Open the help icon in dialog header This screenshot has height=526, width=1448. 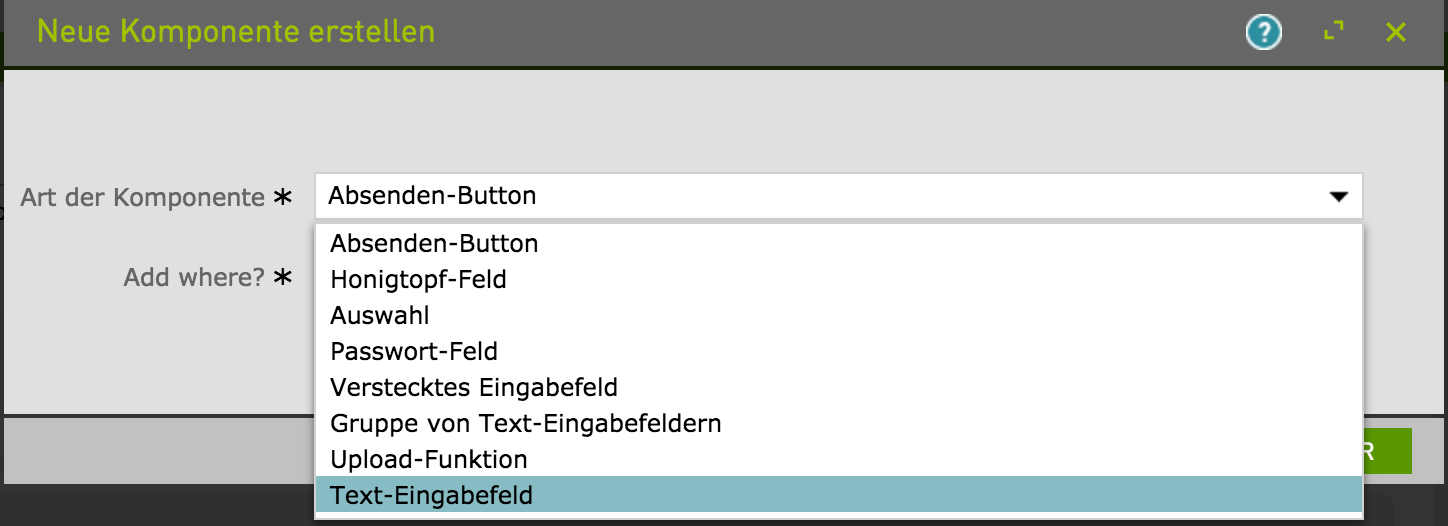pyautogui.click(x=1264, y=33)
